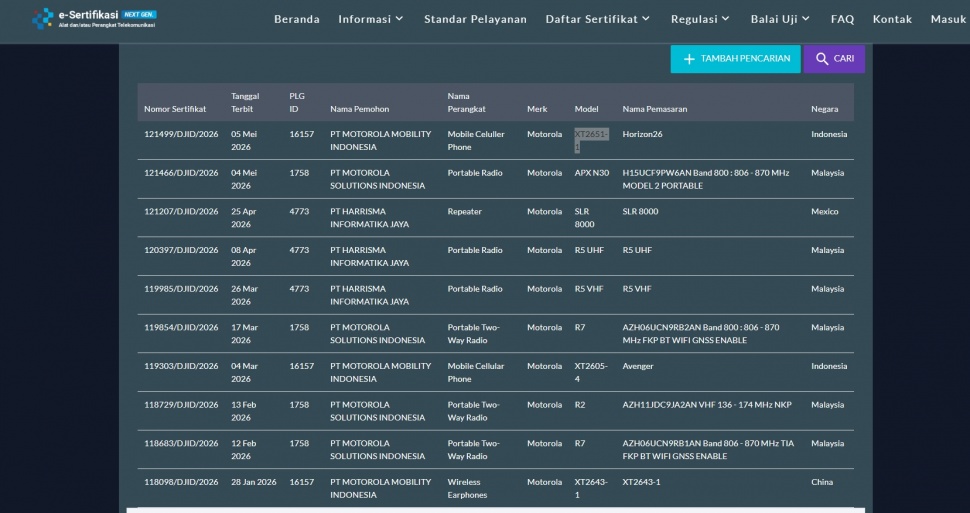
Task: Open the e-Sertifikasi logo home link
Action: (94, 19)
